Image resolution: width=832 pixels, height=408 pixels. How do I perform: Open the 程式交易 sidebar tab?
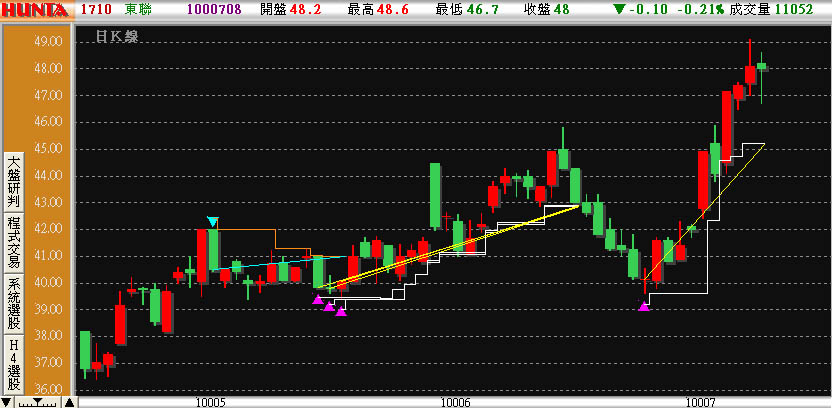(x=14, y=241)
